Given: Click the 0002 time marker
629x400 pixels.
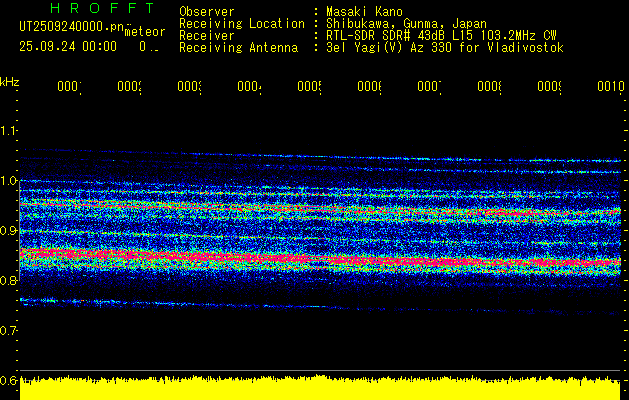Looking at the screenshot, I should point(130,87).
